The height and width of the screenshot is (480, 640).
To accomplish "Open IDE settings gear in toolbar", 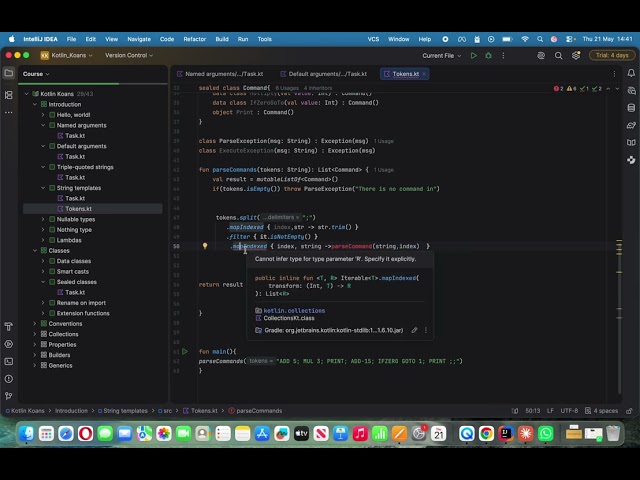I will [x=576, y=56].
